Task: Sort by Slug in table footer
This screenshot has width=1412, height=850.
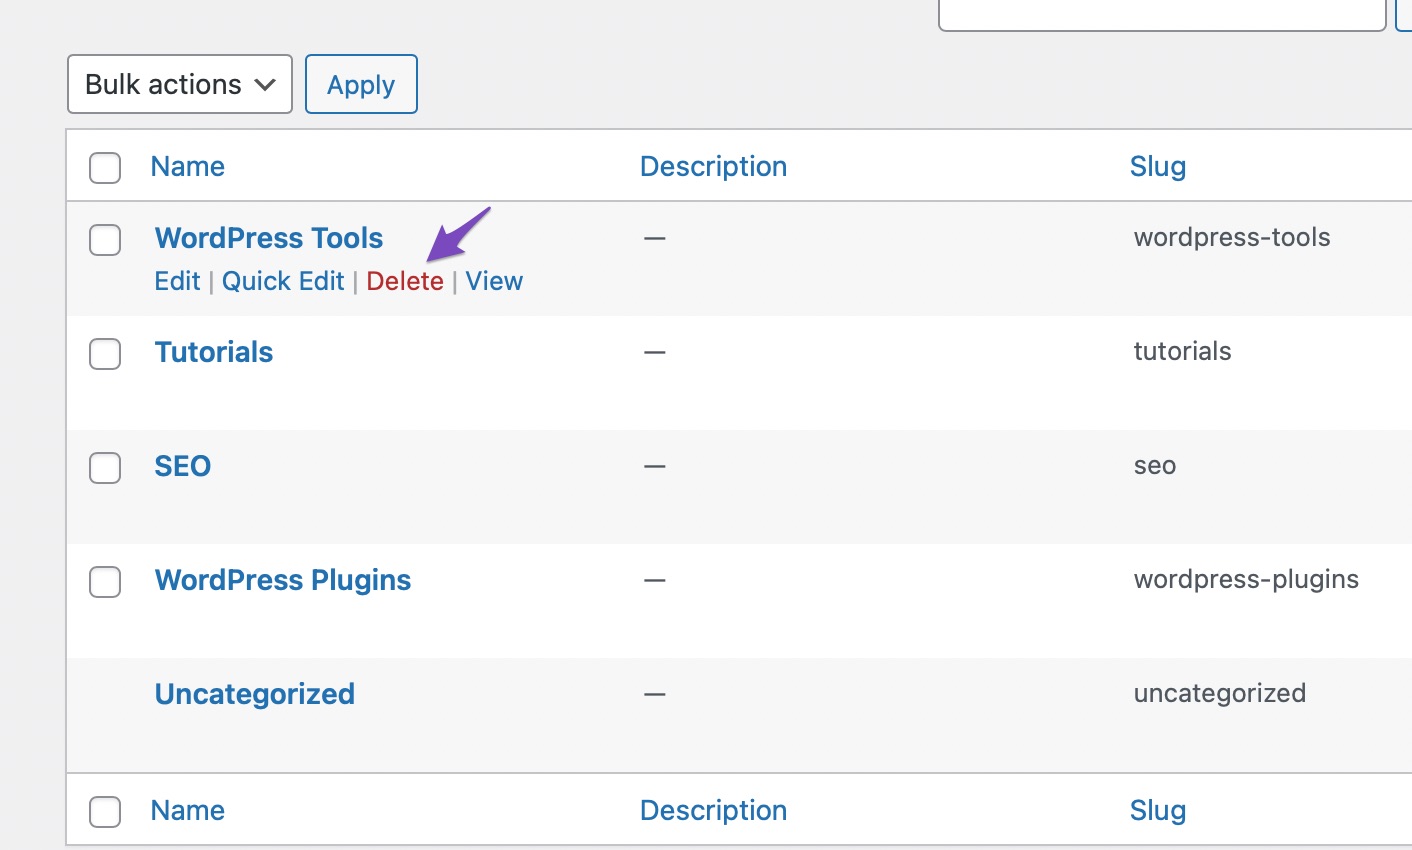Action: (x=1158, y=810)
